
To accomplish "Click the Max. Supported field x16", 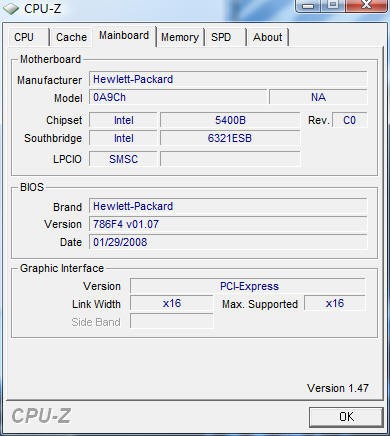I will (x=335, y=304).
